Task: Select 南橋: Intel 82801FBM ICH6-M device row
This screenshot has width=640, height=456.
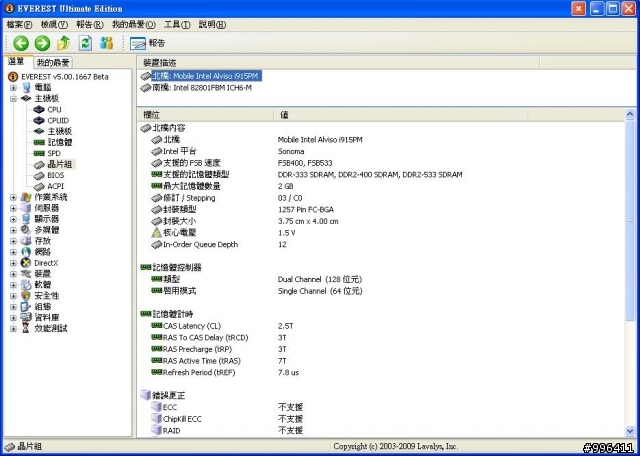Action: pyautogui.click(x=202, y=87)
